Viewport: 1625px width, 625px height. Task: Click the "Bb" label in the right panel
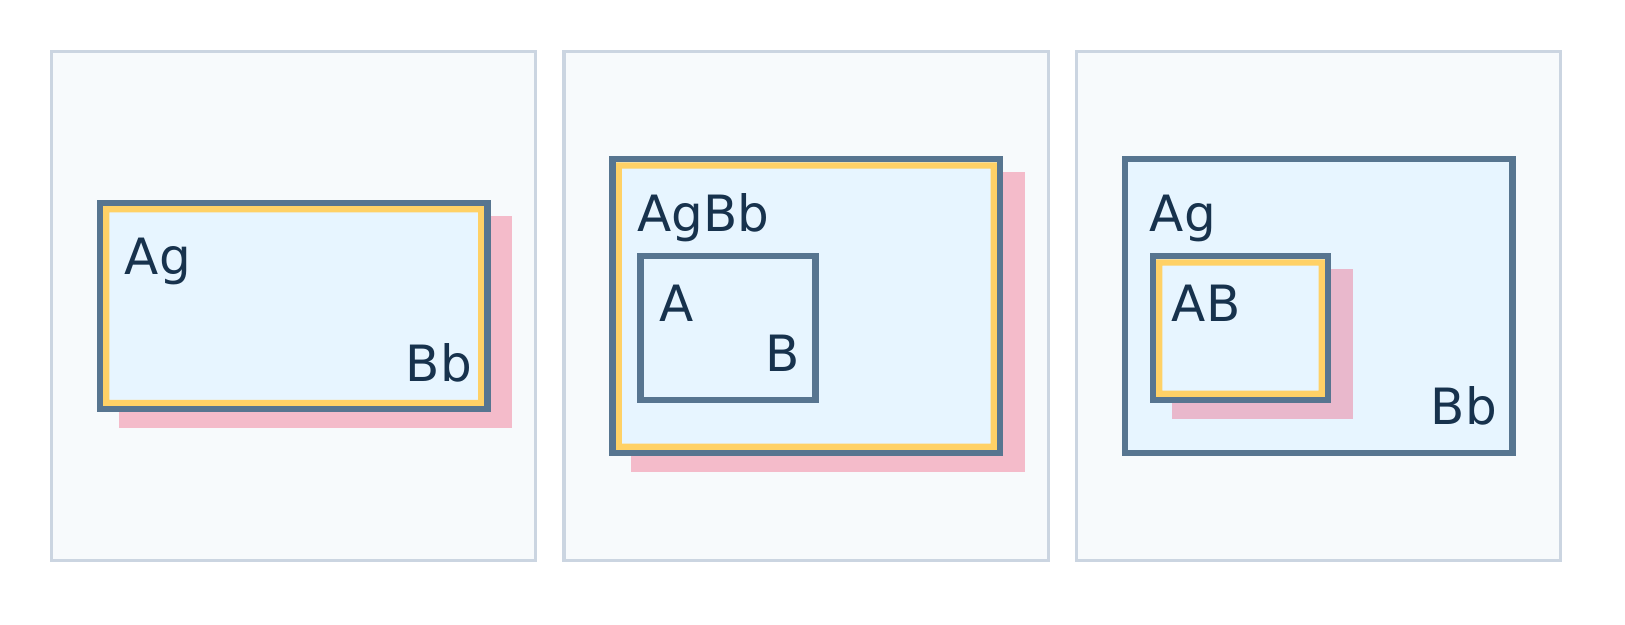tap(1463, 407)
